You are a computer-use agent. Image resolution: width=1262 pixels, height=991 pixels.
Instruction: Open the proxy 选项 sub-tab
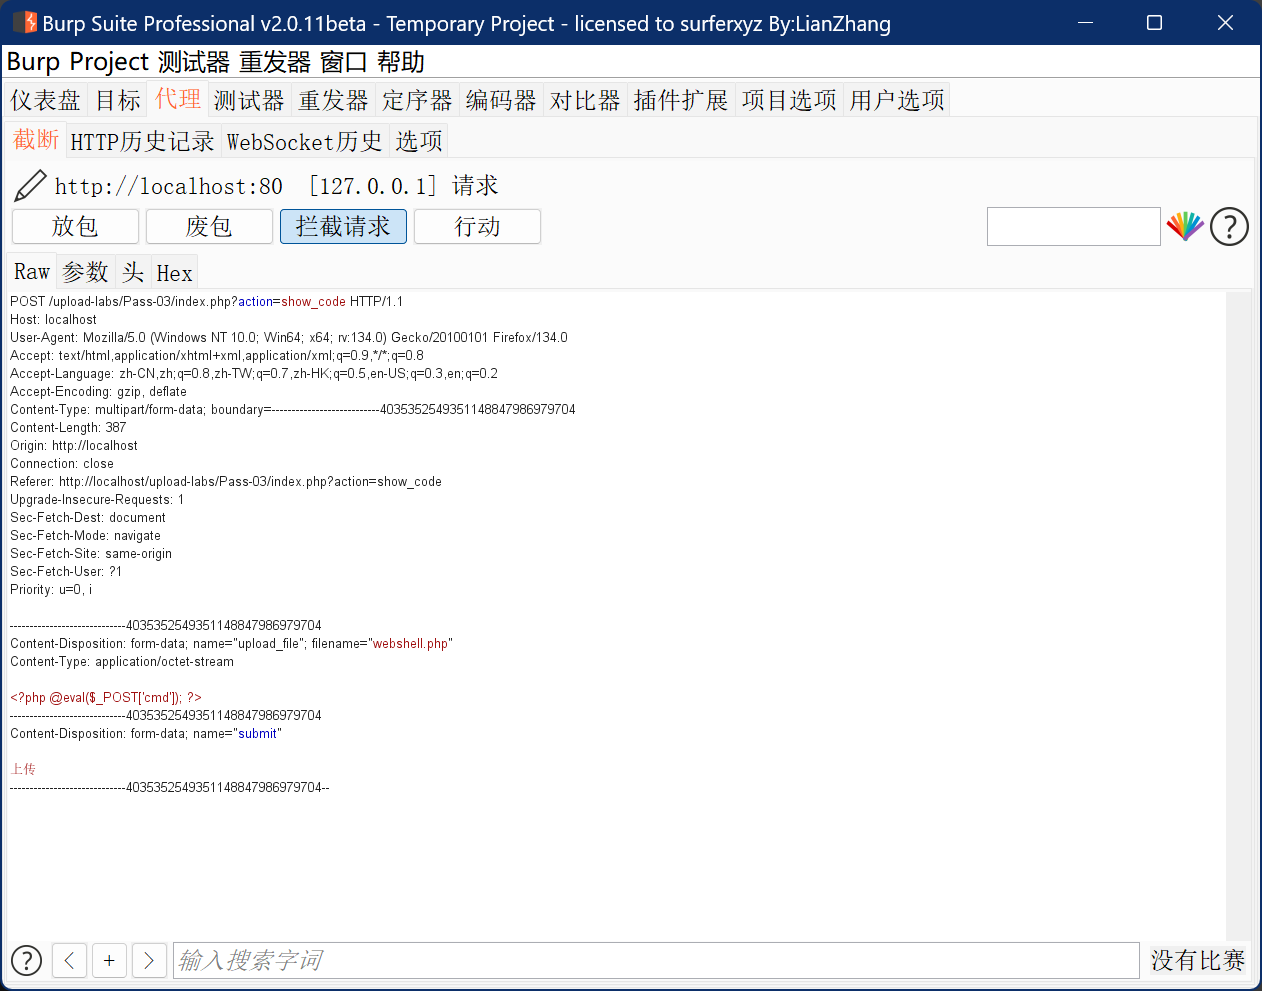tap(419, 141)
